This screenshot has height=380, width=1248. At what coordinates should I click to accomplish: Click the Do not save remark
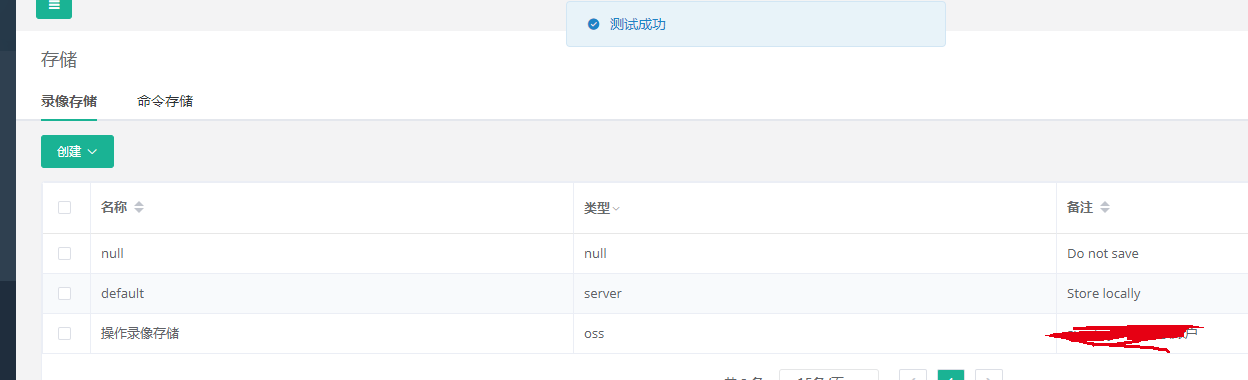coord(1103,253)
